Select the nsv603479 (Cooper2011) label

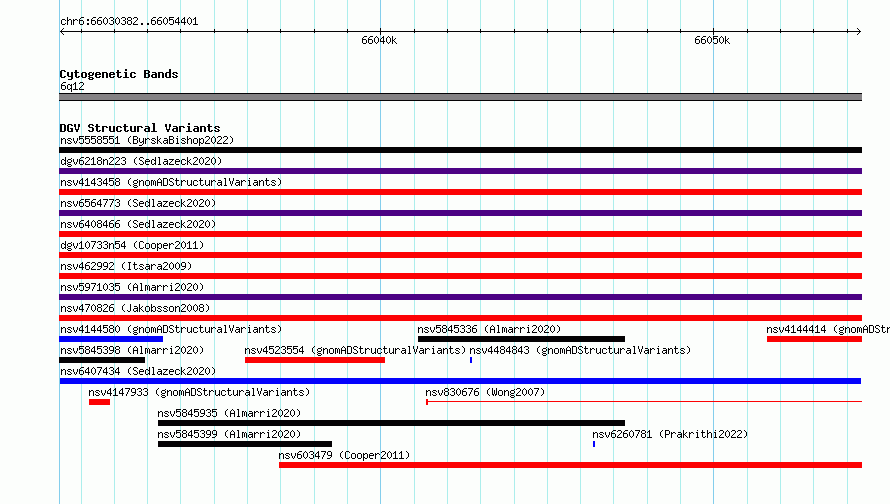coord(344,455)
